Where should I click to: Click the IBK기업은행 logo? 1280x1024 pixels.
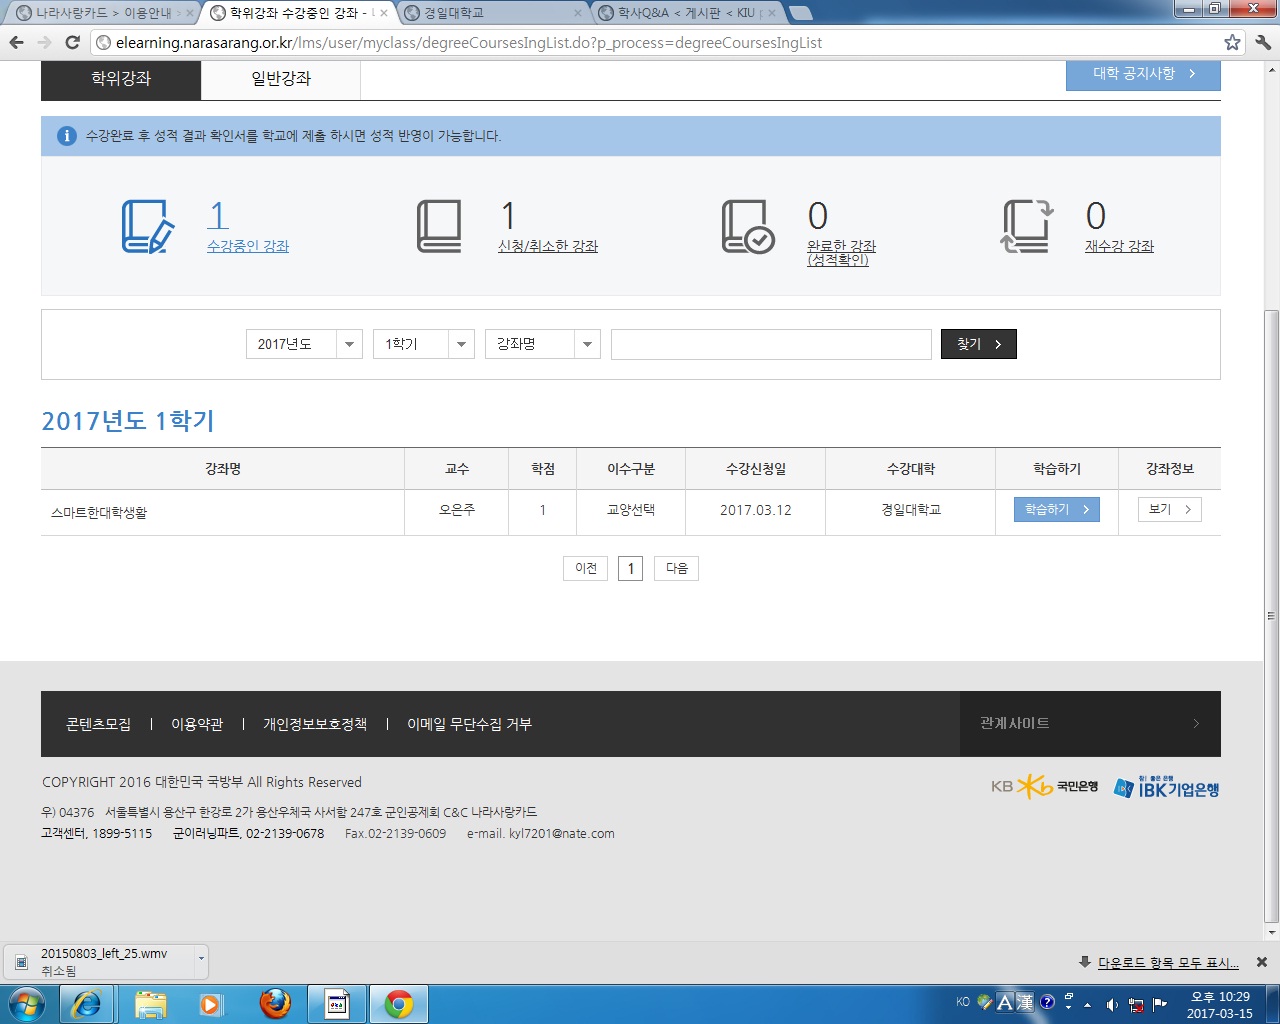pos(1166,787)
